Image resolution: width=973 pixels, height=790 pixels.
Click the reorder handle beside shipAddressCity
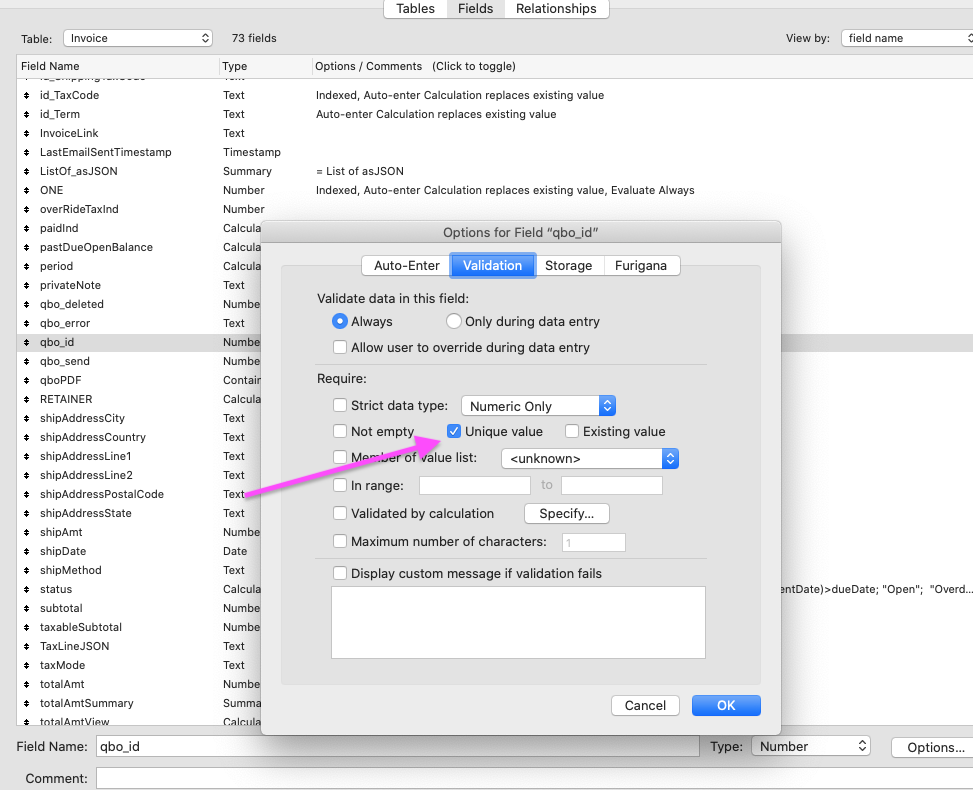click(x=27, y=419)
